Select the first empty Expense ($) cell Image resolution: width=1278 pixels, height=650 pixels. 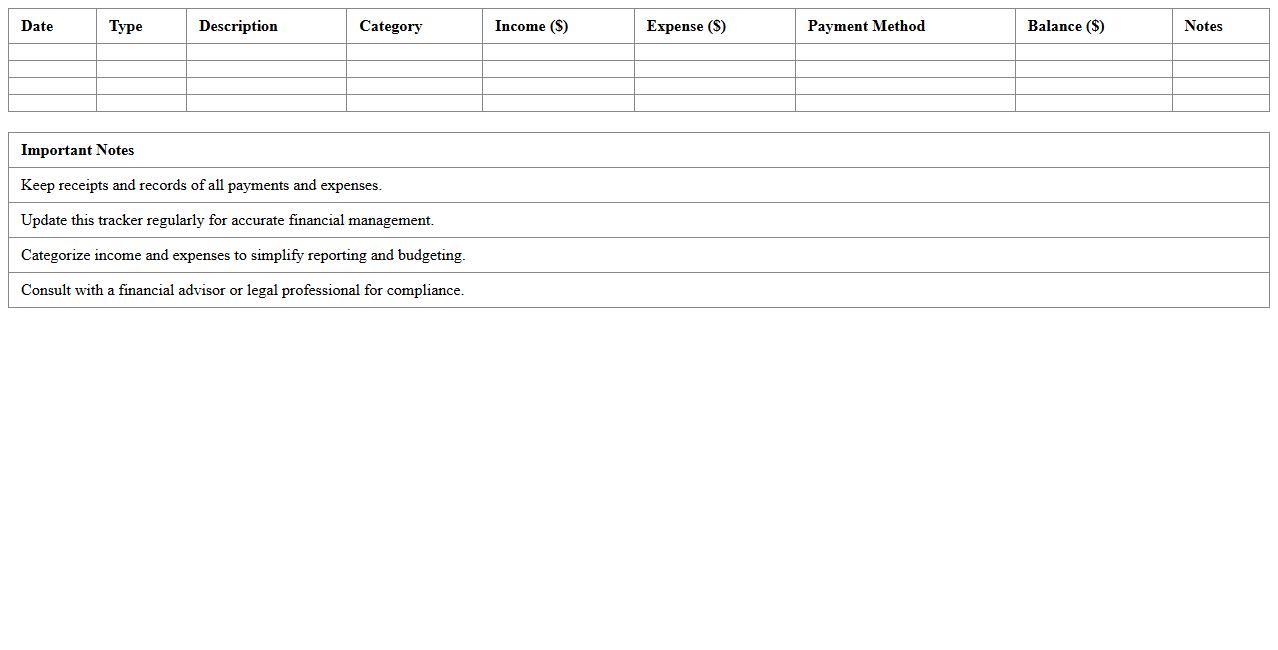(714, 52)
